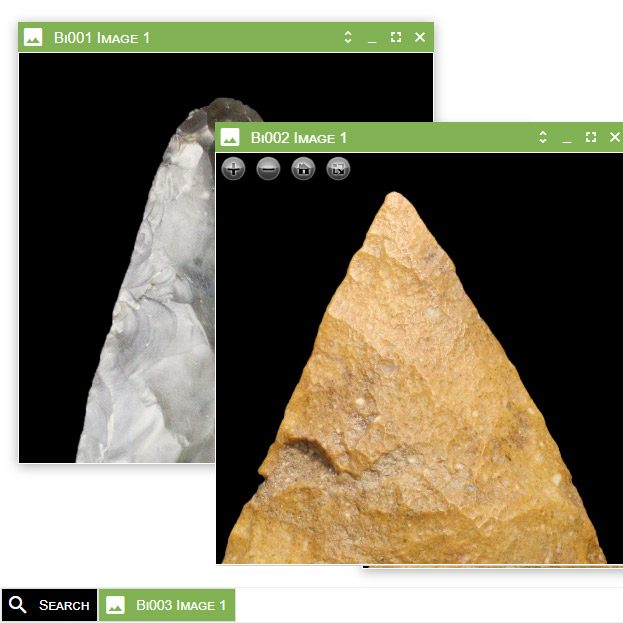Click the picture icon in Bi001 title bar
This screenshot has width=623, height=623.
click(33, 38)
